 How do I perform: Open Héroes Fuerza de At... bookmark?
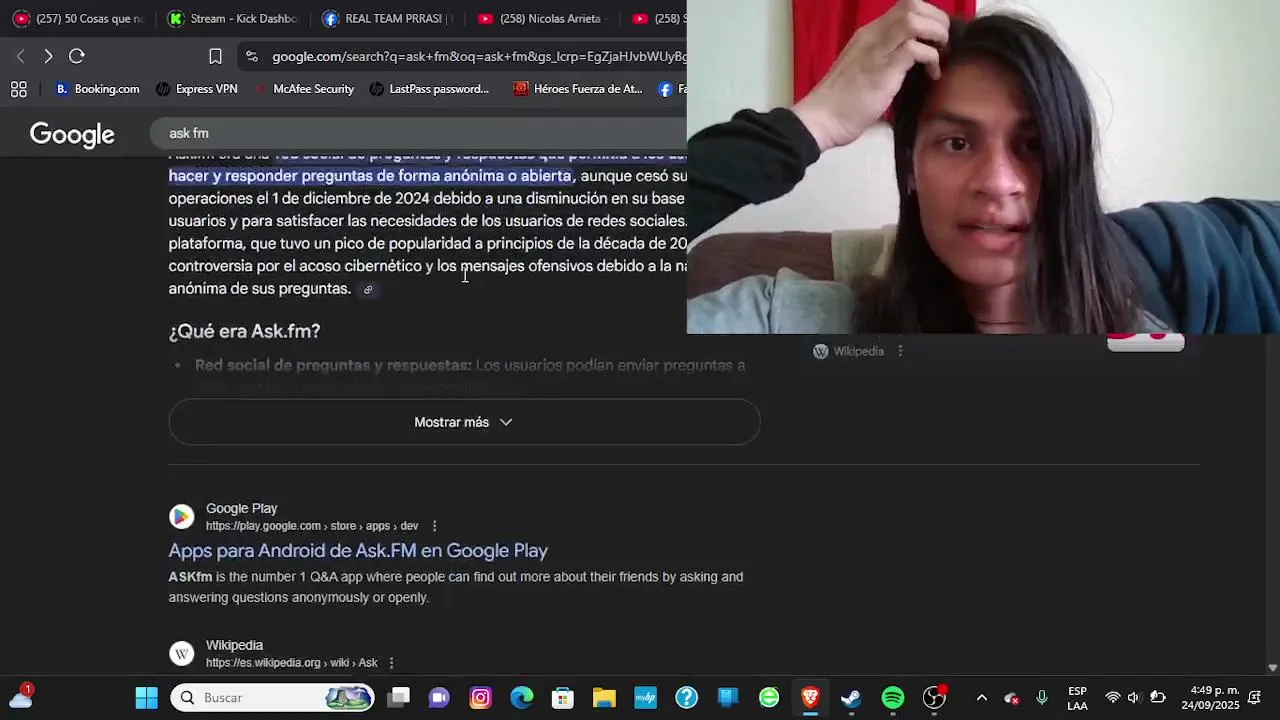(x=578, y=89)
